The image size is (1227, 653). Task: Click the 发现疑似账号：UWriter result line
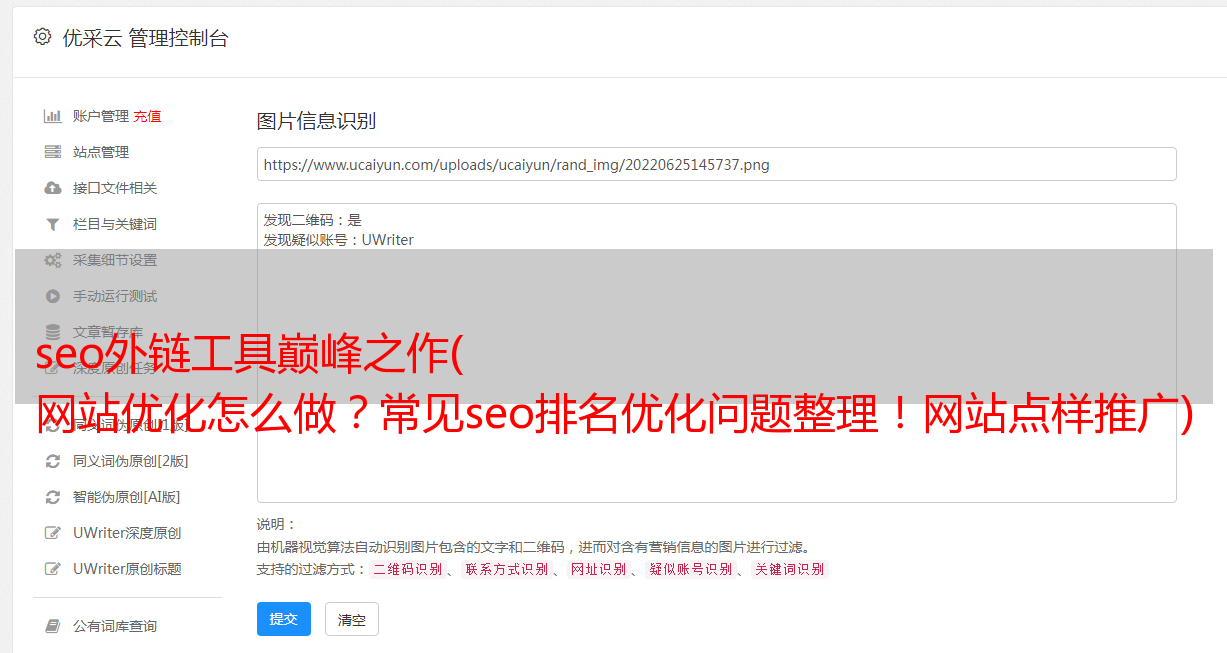tap(338, 240)
